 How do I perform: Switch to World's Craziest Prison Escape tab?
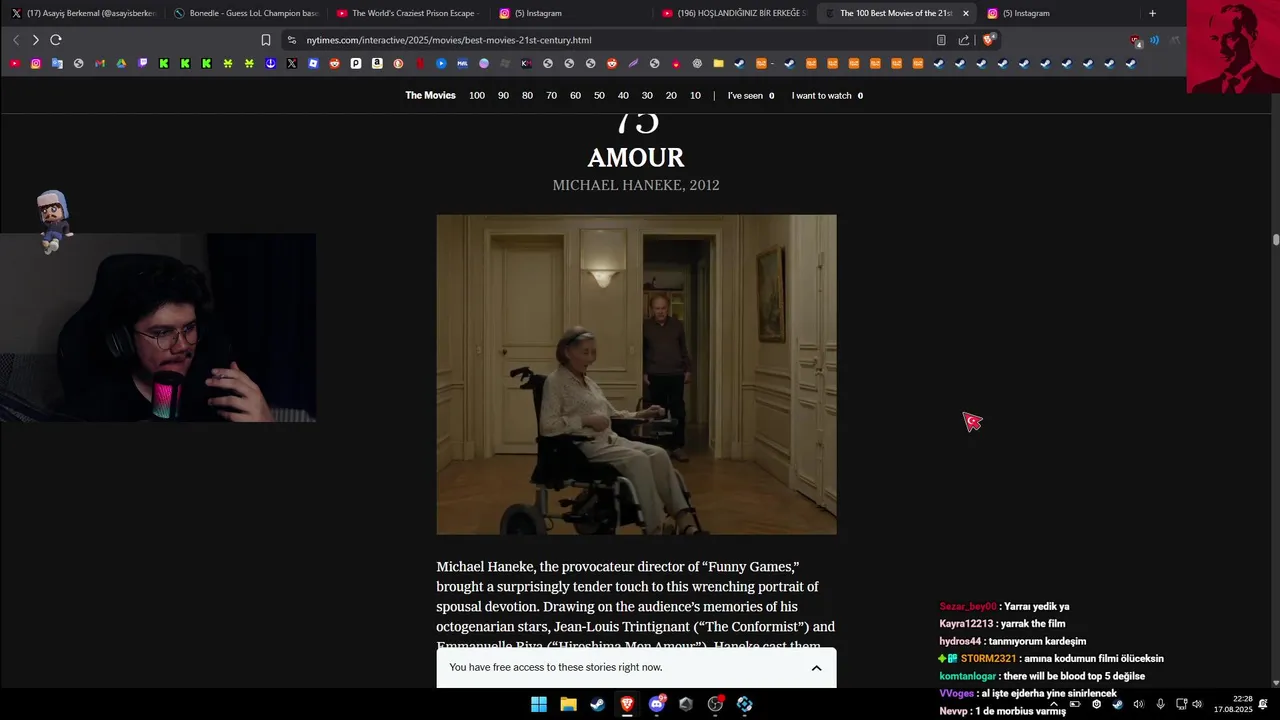409,13
